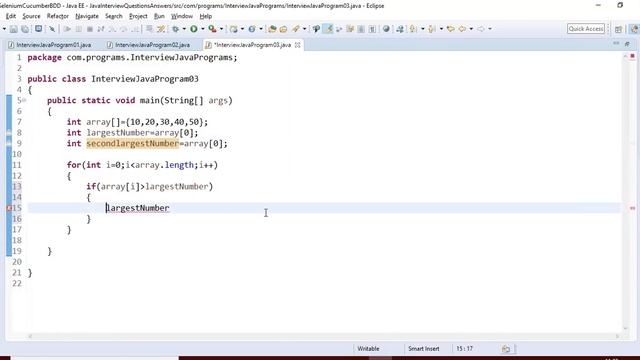Click the Search flashlight icon
Viewport: 640px width, 360px height.
click(x=295, y=29)
